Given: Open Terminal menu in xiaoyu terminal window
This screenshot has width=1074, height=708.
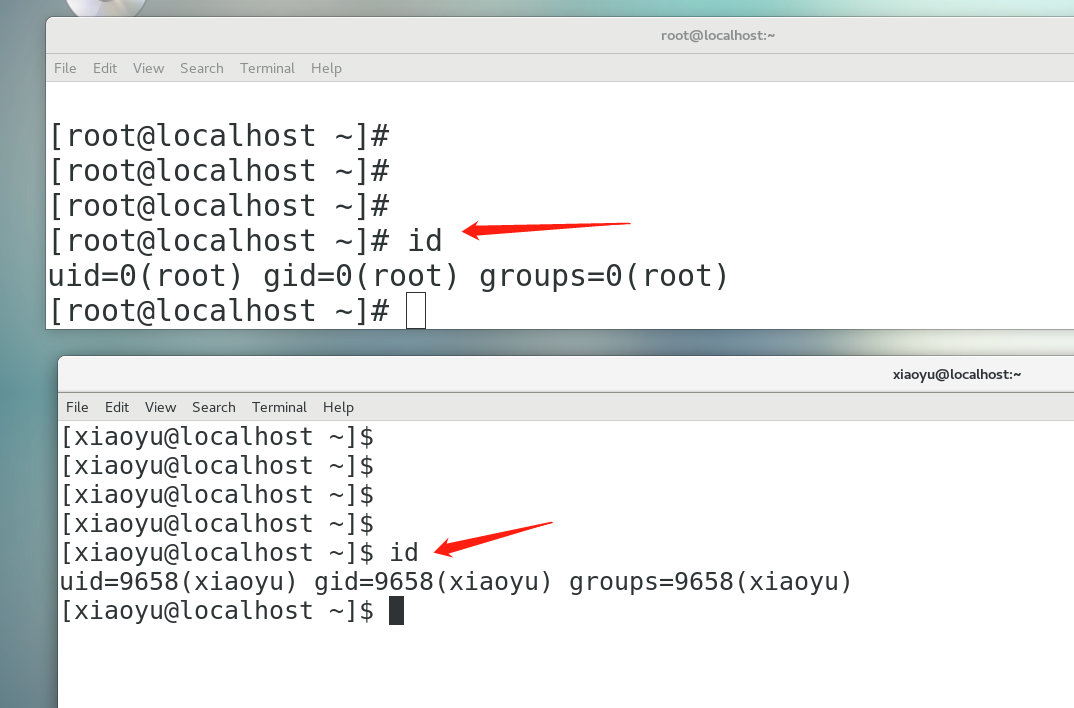Looking at the screenshot, I should point(279,407).
